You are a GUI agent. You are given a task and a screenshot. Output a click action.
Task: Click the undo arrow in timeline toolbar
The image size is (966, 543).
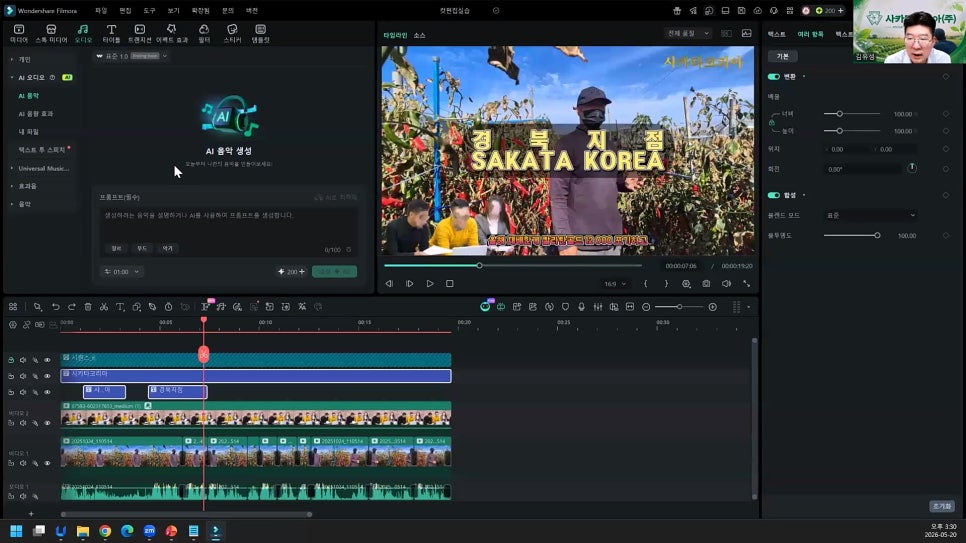55,307
